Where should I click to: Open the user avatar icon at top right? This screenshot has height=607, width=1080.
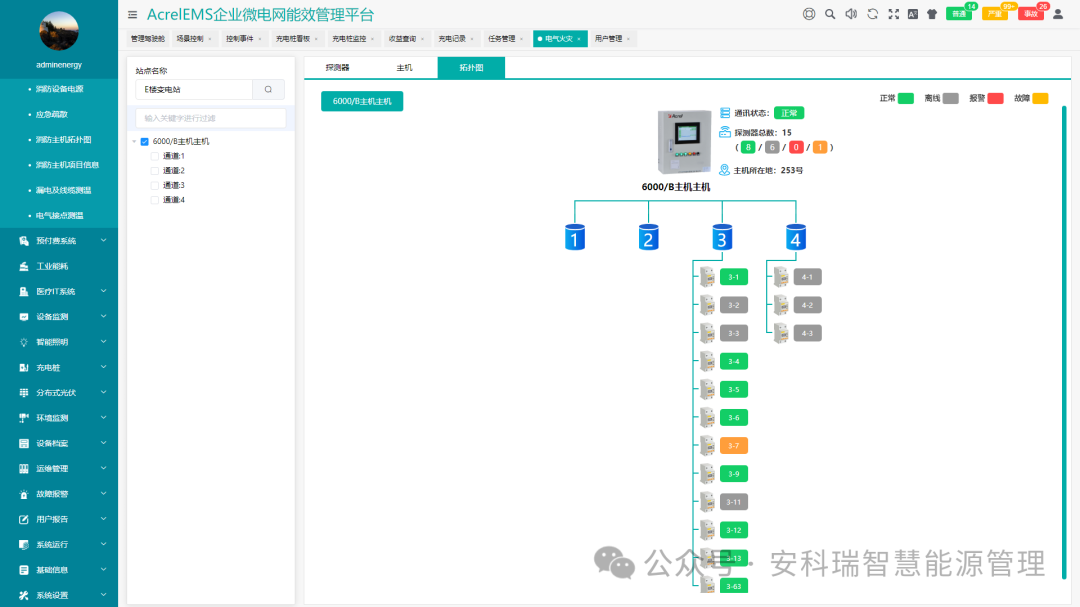tap(1057, 14)
